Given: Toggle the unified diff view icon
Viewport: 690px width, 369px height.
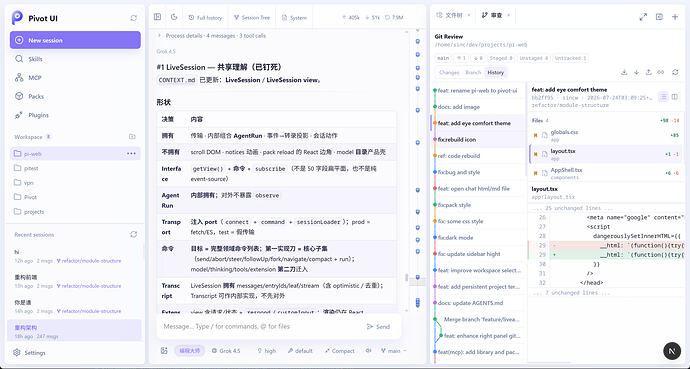Looking at the screenshot, I should pos(663,97).
